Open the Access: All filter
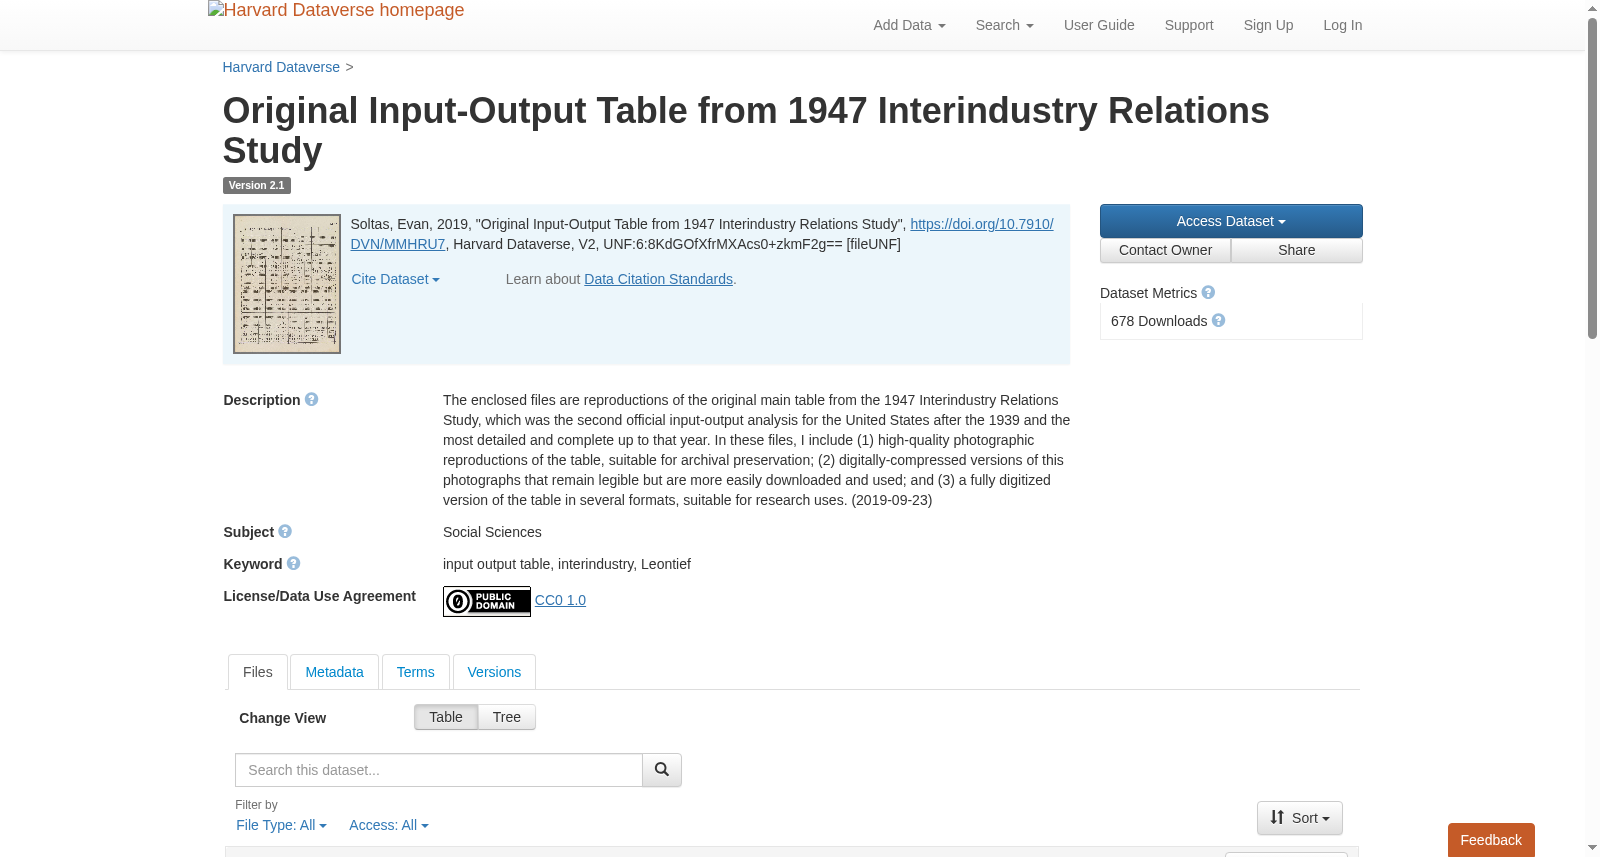 (x=389, y=825)
